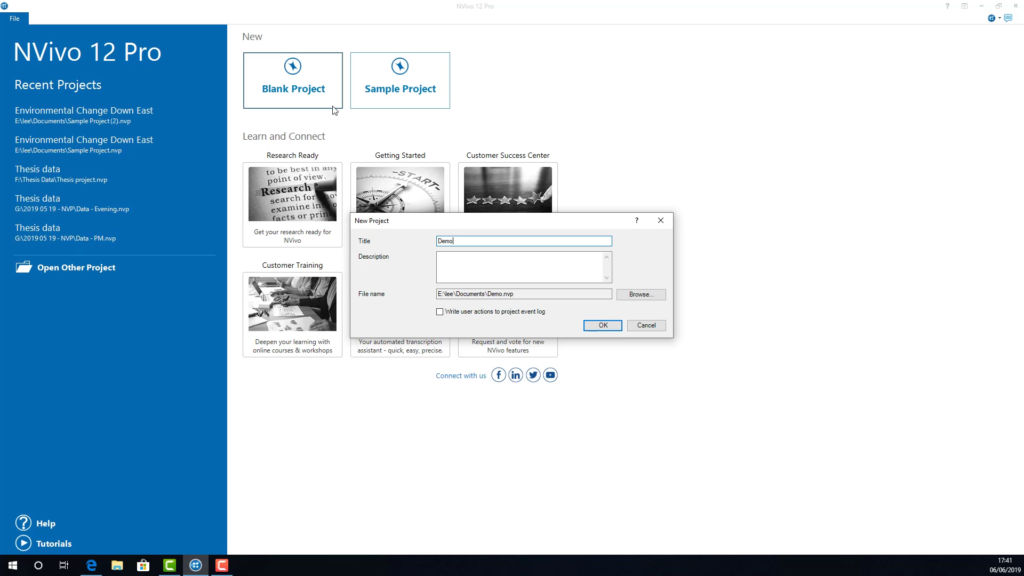
Task: Cancel the New Project dialog
Action: pos(646,325)
